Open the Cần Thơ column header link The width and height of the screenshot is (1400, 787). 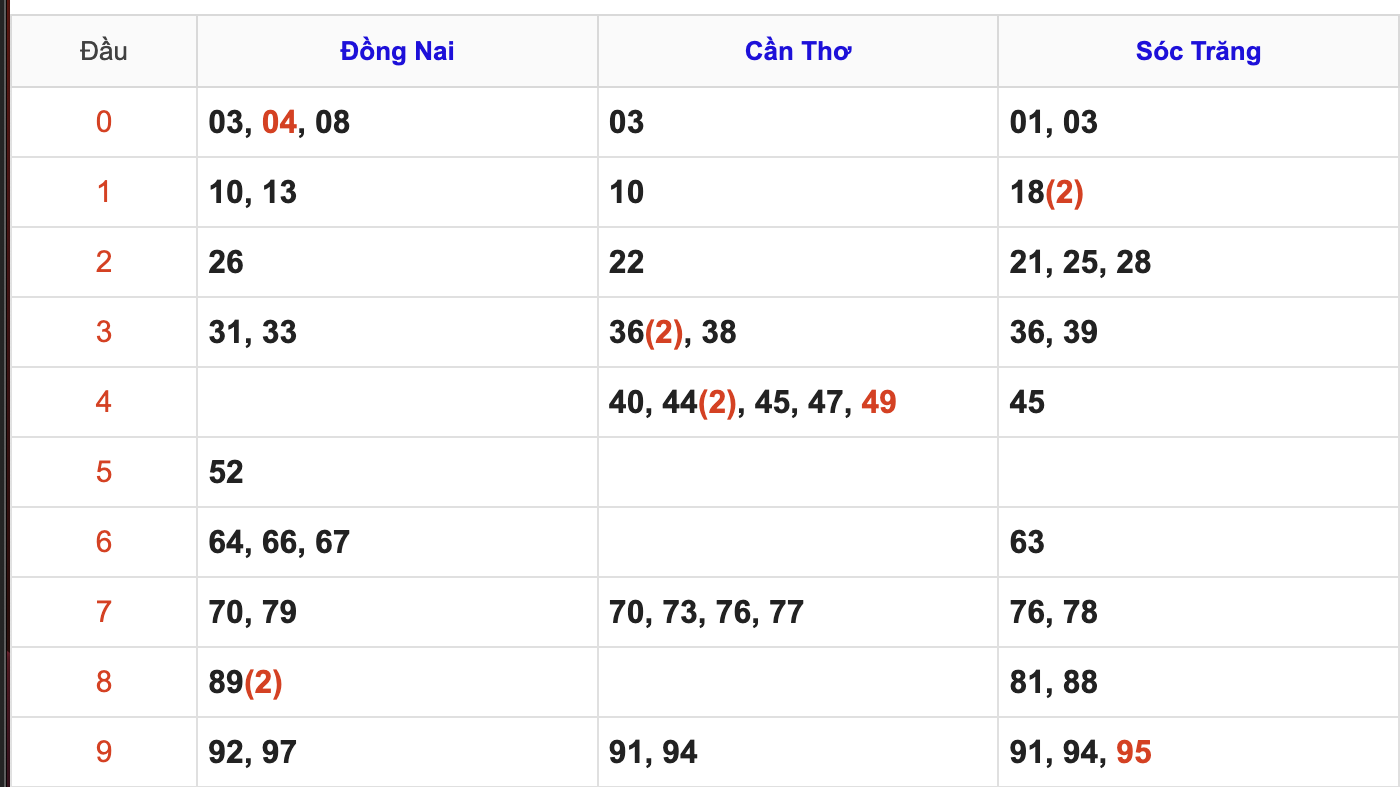pos(797,51)
